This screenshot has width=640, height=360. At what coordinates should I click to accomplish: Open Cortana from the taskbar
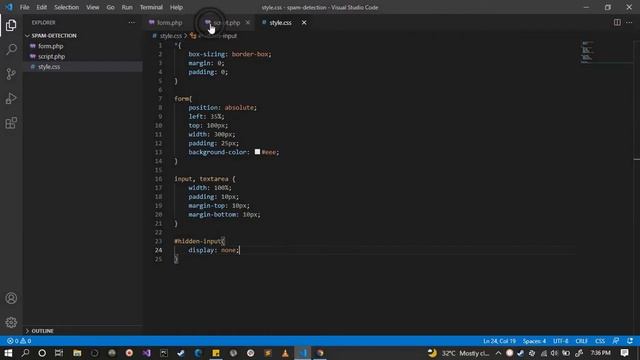click(x=42, y=353)
